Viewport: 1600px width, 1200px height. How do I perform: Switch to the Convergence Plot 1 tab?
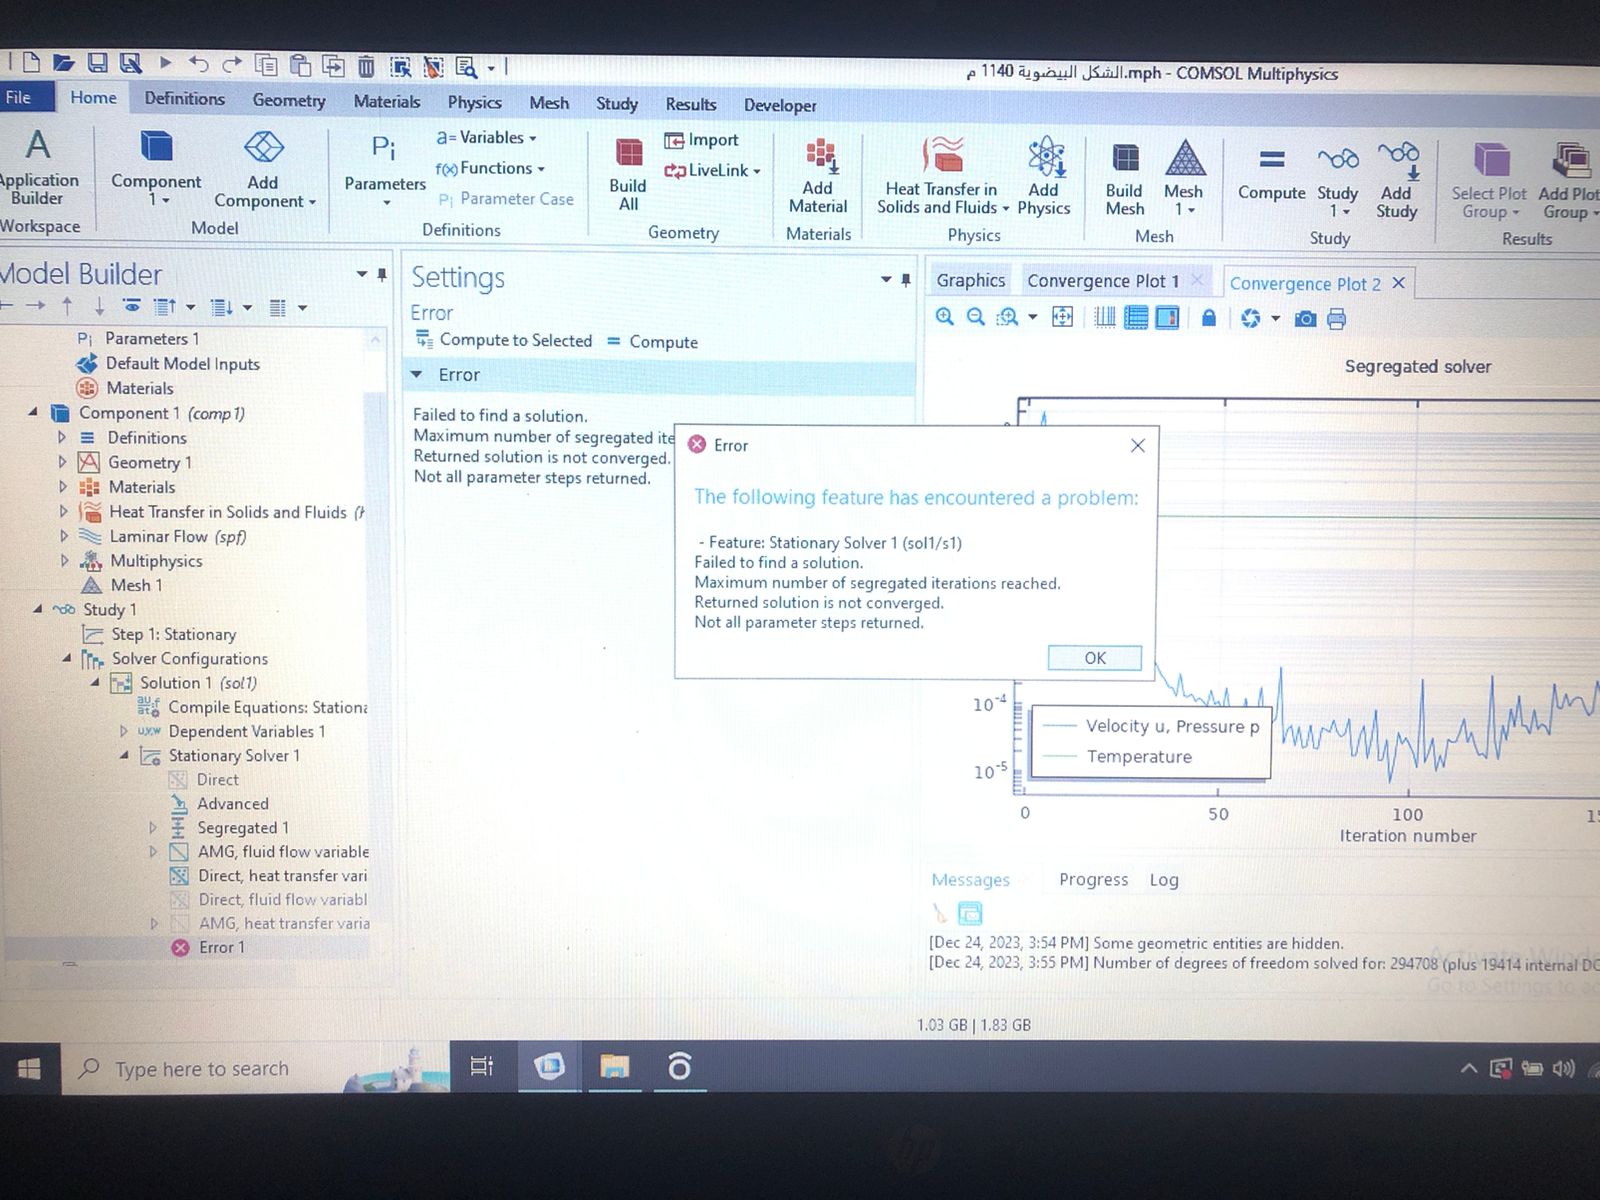(x=1102, y=281)
